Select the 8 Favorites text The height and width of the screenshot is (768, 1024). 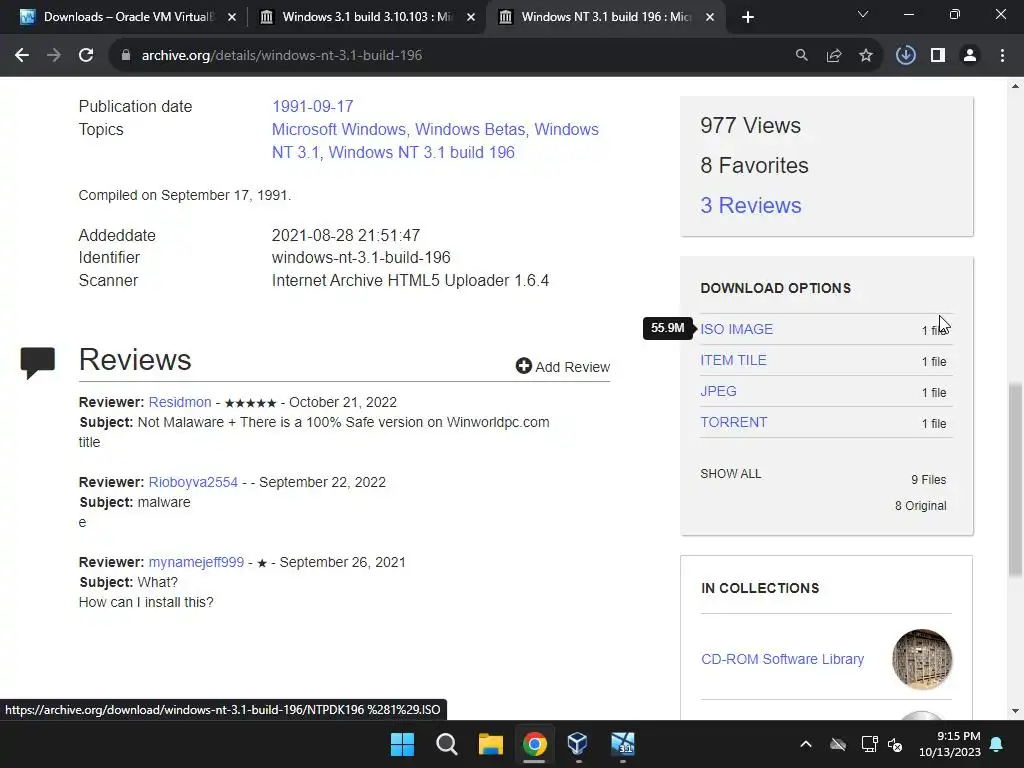tap(754, 166)
